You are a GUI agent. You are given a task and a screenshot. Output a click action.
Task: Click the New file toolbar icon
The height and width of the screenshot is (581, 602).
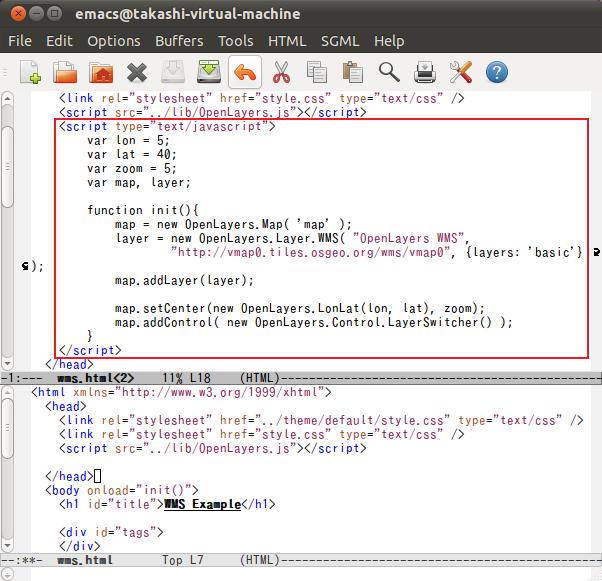point(30,72)
